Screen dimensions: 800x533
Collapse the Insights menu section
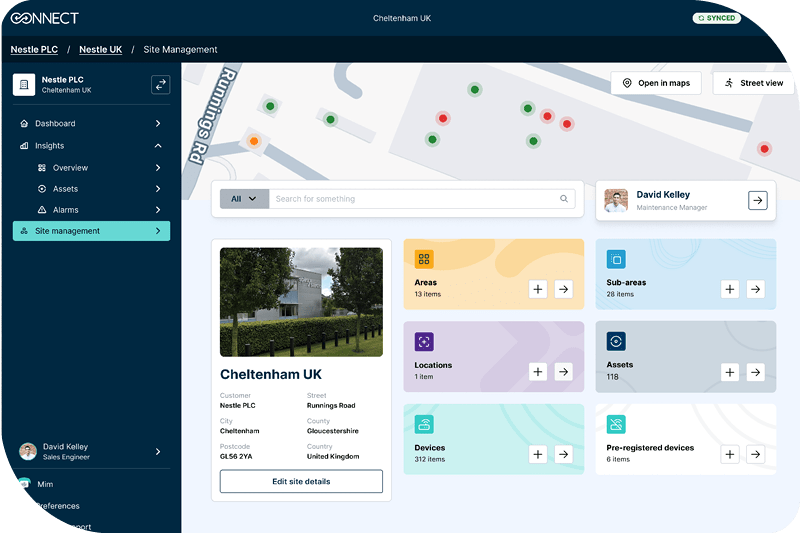click(x=158, y=146)
